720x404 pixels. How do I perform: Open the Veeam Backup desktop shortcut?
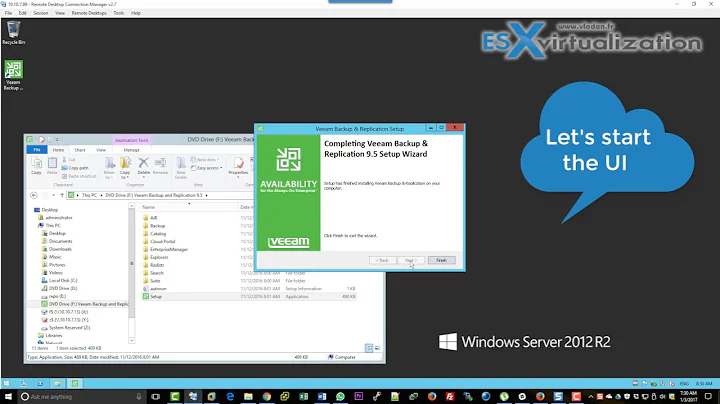[13, 75]
